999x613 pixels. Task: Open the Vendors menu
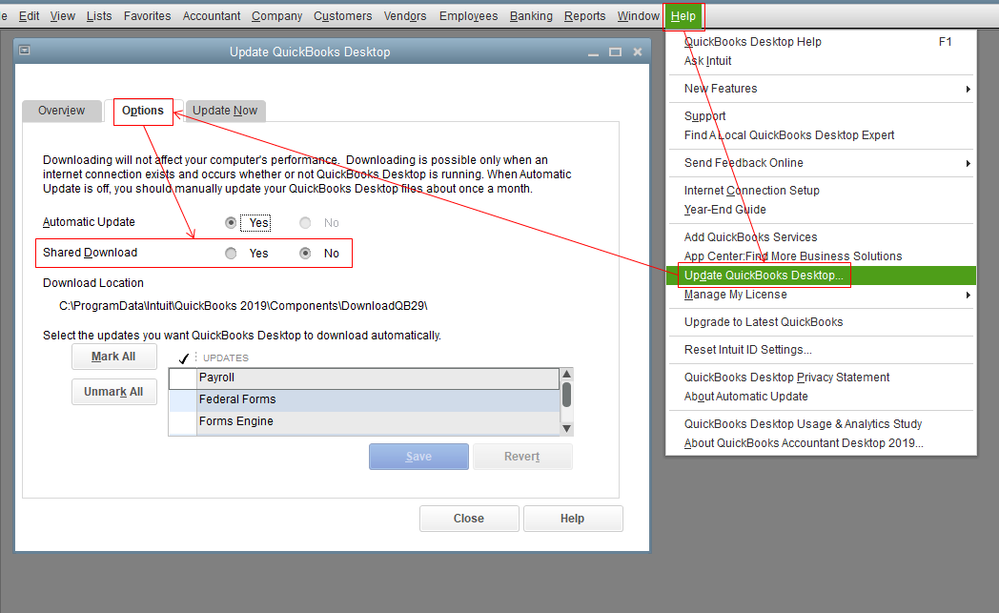point(405,16)
